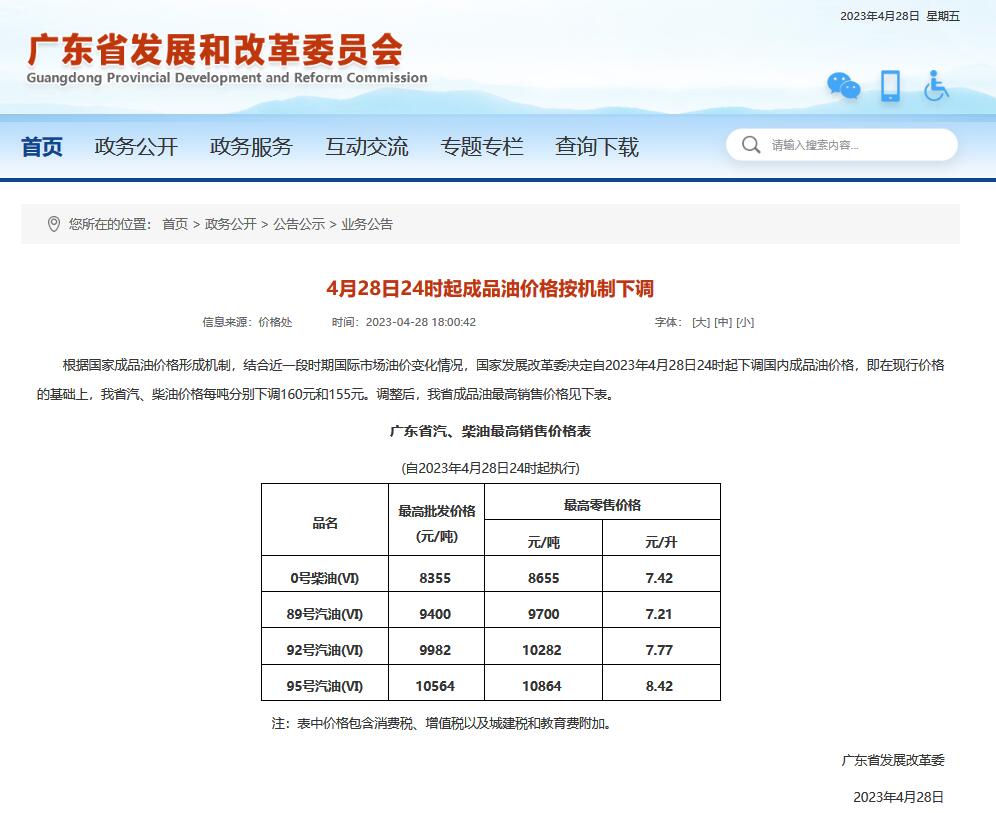Click table caption 广东省汽、柴油最高销售价格表
Screen dimensions: 996x813
tap(490, 431)
